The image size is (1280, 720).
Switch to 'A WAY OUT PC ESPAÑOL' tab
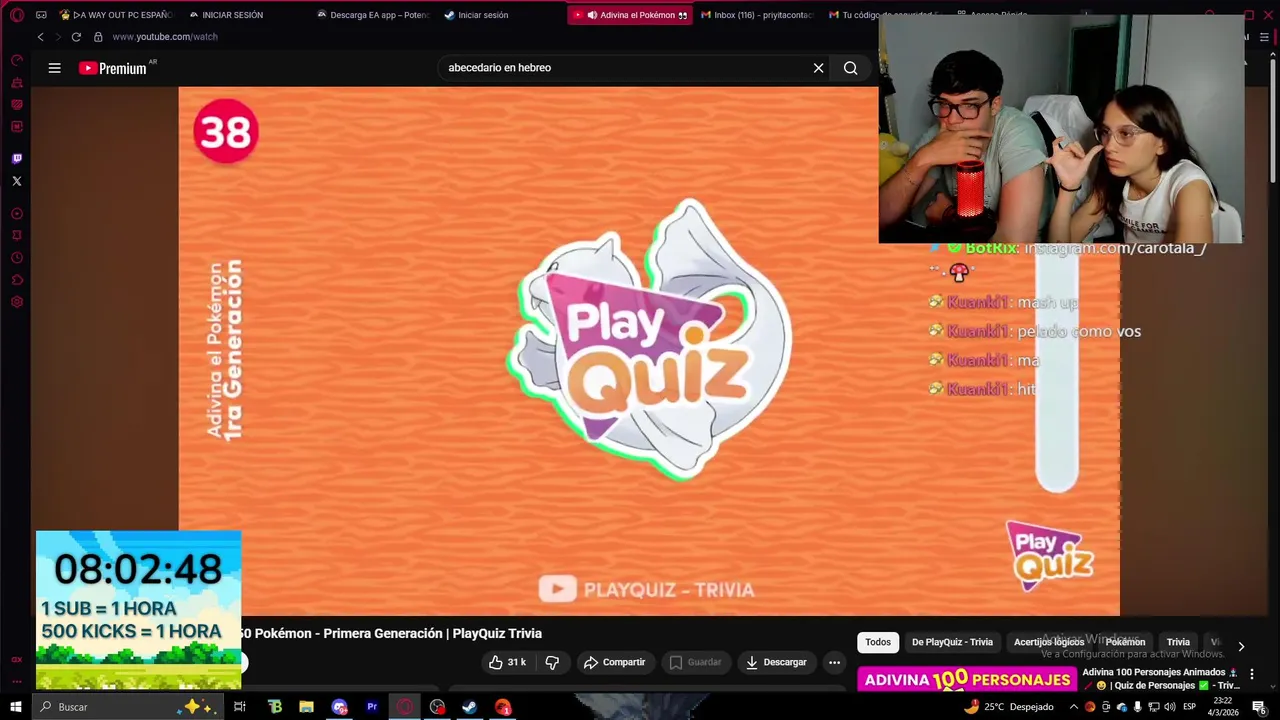pyautogui.click(x=115, y=15)
